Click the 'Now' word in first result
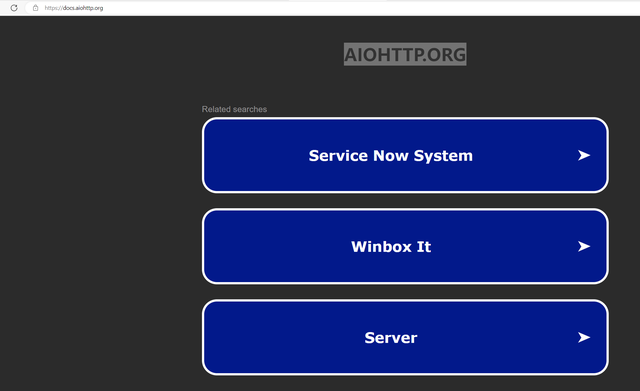 (391, 156)
